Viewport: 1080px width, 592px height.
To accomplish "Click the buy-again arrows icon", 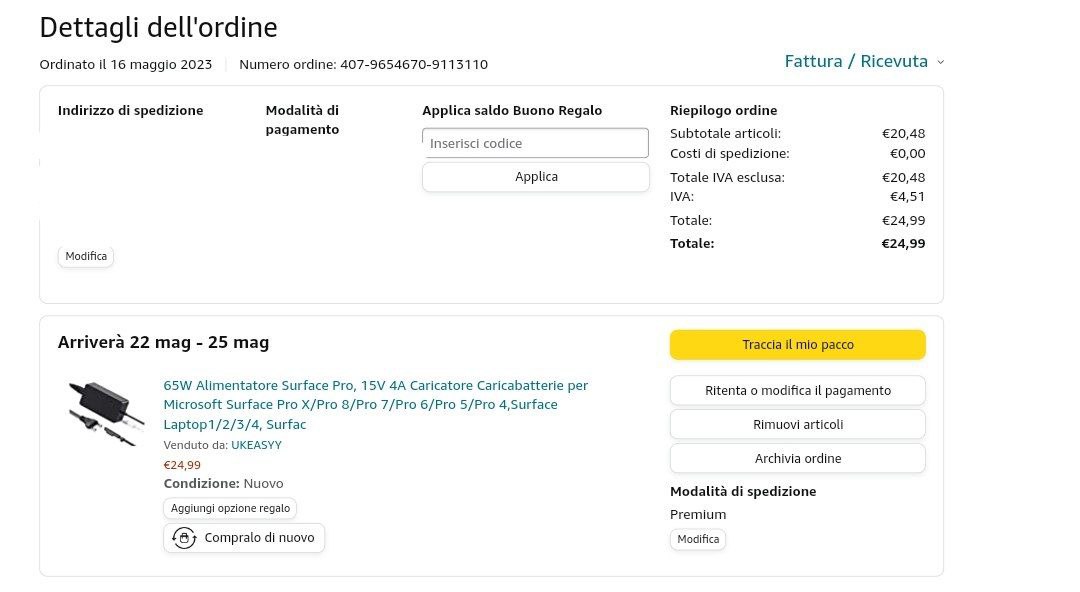I will coord(184,538).
